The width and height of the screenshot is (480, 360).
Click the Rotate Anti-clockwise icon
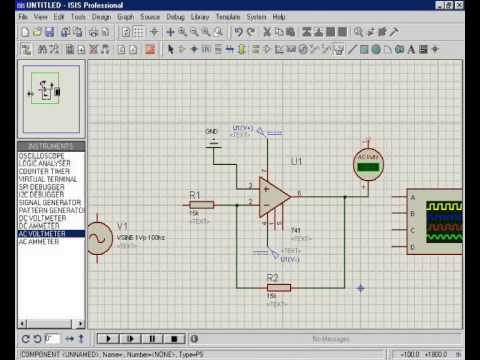(37, 339)
